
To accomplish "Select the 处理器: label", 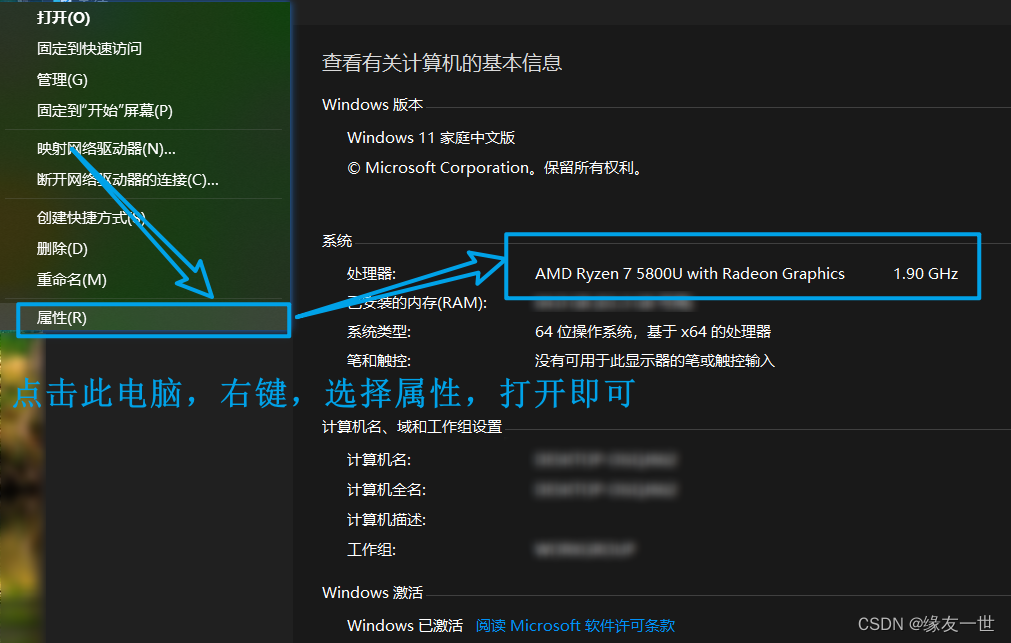I will tap(371, 273).
